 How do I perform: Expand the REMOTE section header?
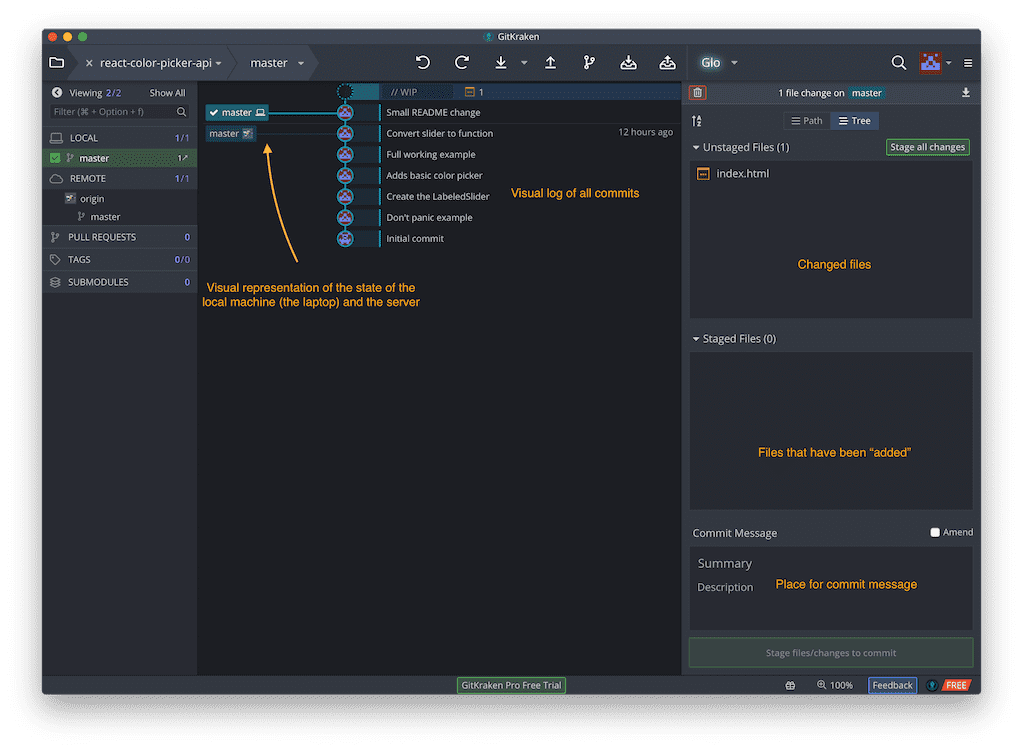click(x=119, y=178)
